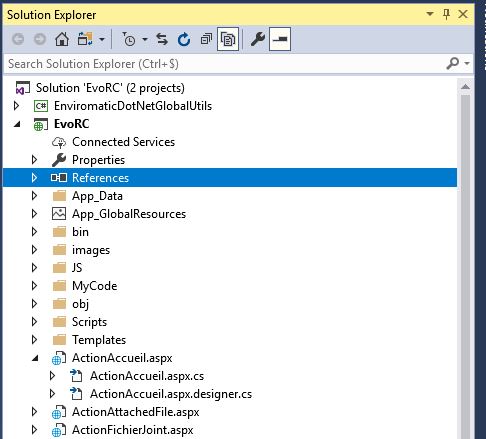Image resolution: width=486 pixels, height=439 pixels.
Task: Select ActionAccueil.aspx.cs file
Action: pos(147,376)
